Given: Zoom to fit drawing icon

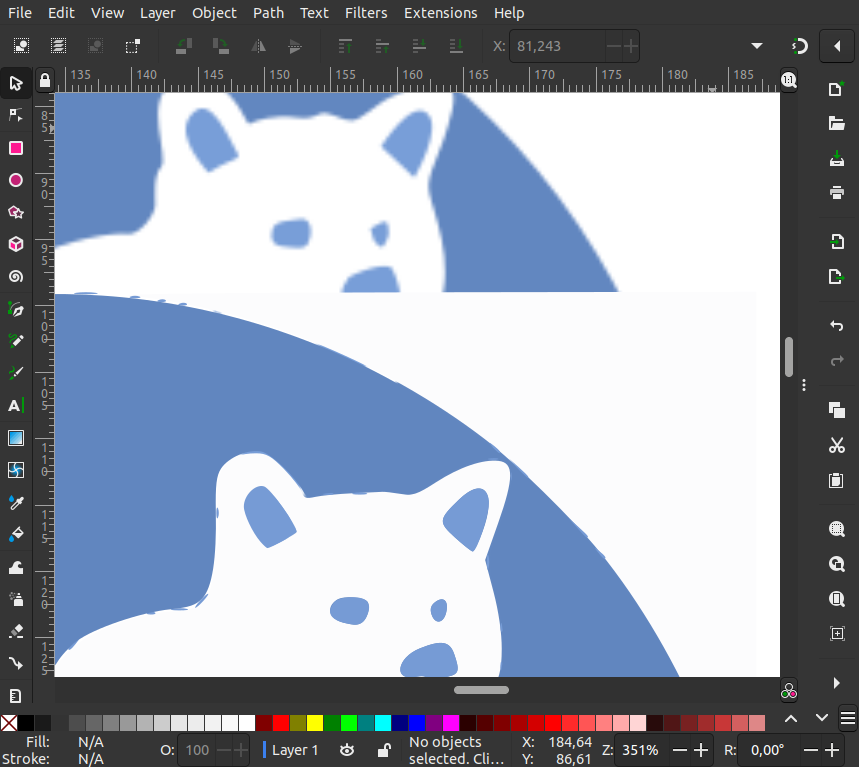Looking at the screenshot, I should pos(837,564).
